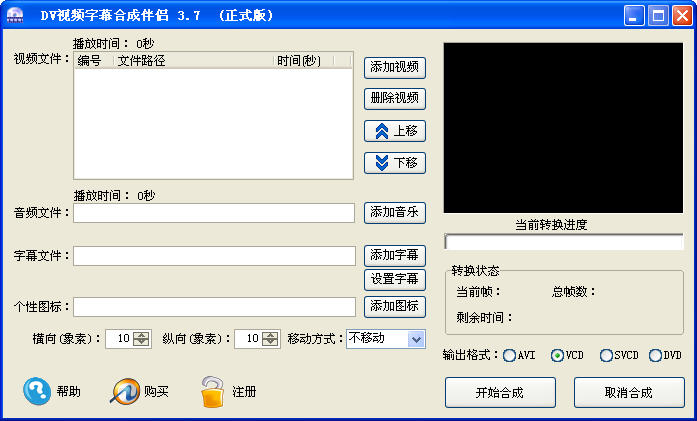The height and width of the screenshot is (421, 697).
Task: Click the 取消合成 button
Action: click(629, 393)
